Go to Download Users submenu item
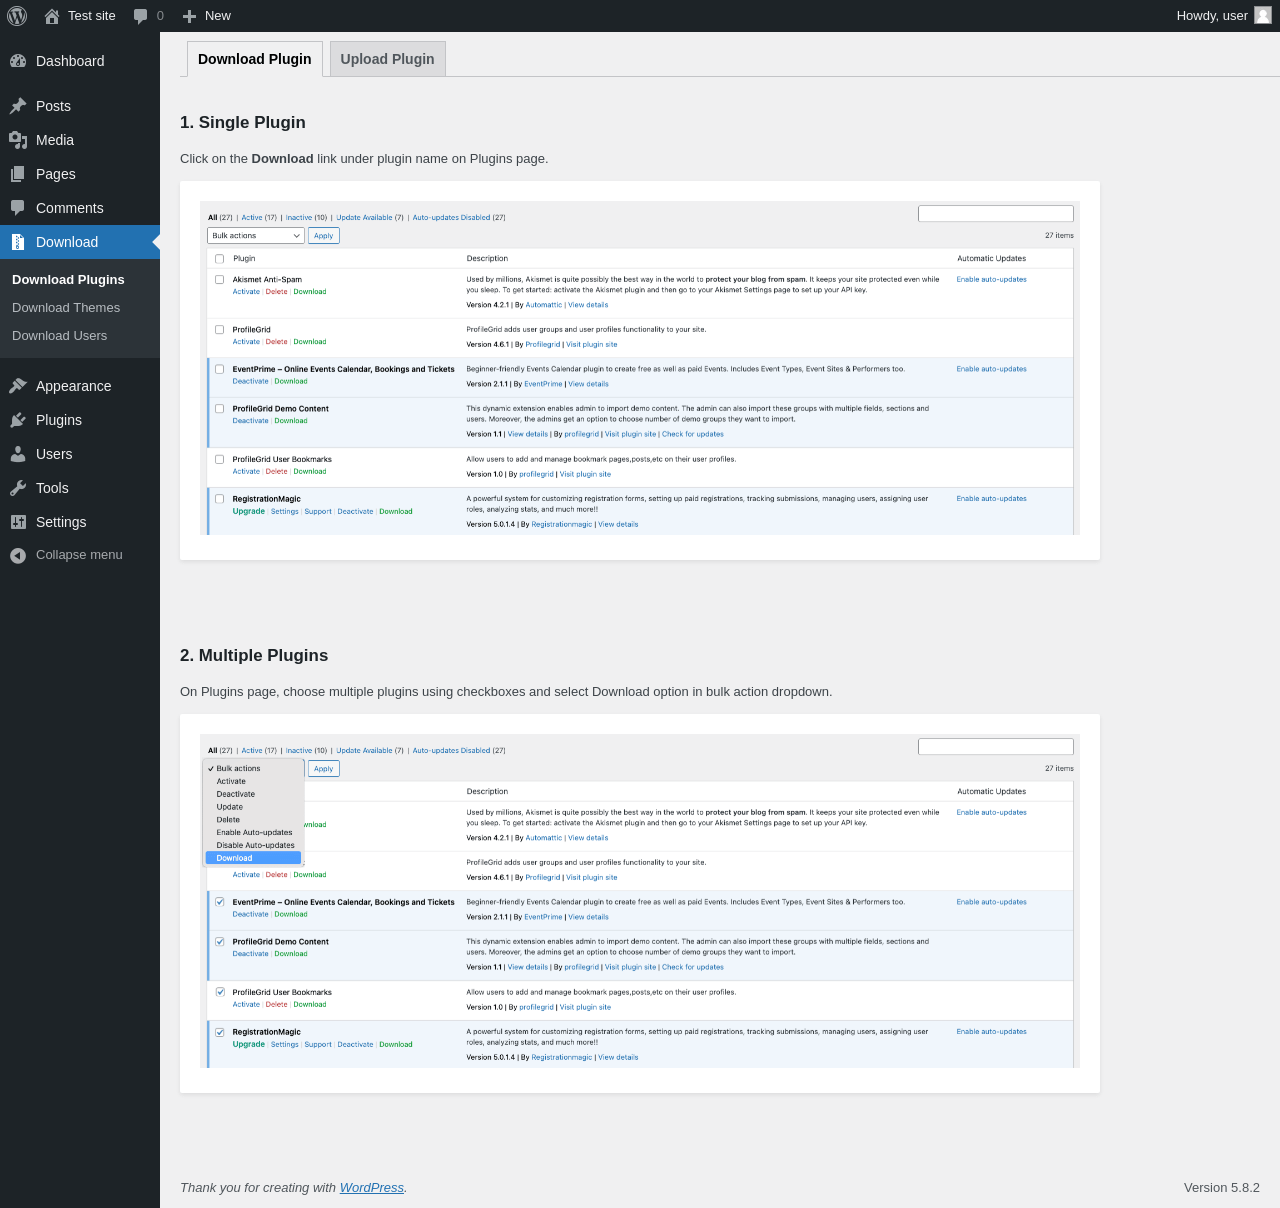Screen dimensions: 1280x1208 click(x=59, y=336)
